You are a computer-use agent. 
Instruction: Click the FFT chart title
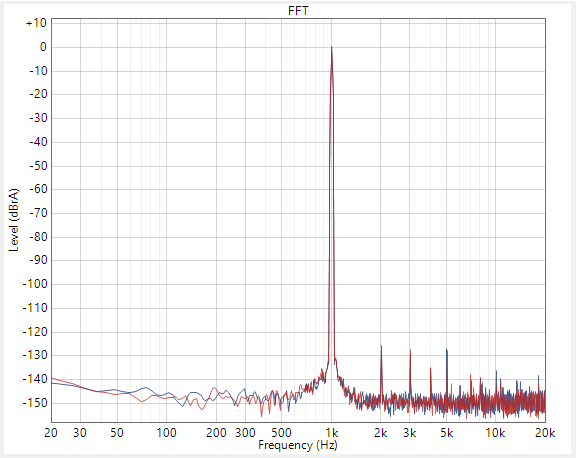pyautogui.click(x=298, y=11)
